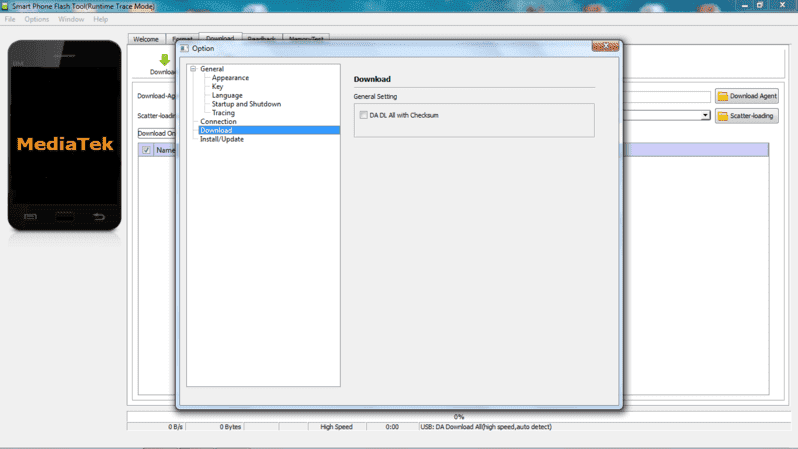The height and width of the screenshot is (449, 798).
Task: Enable DA DL All with Checksum checkbox
Action: coord(363,115)
